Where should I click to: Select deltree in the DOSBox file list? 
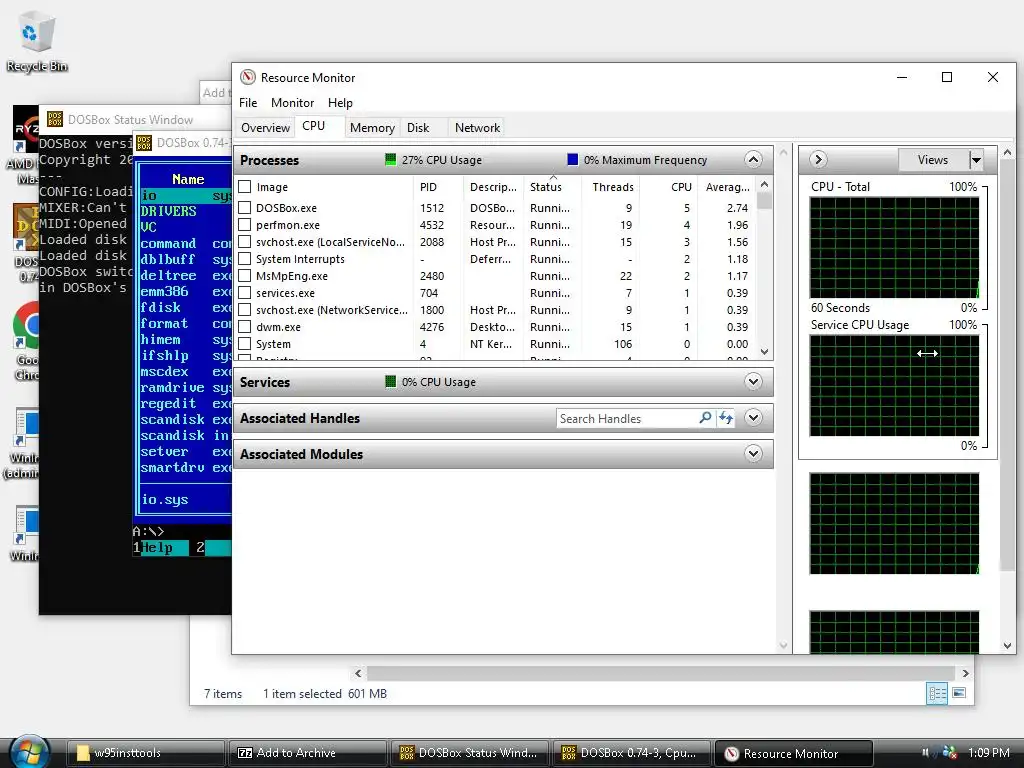pyautogui.click(x=185, y=276)
